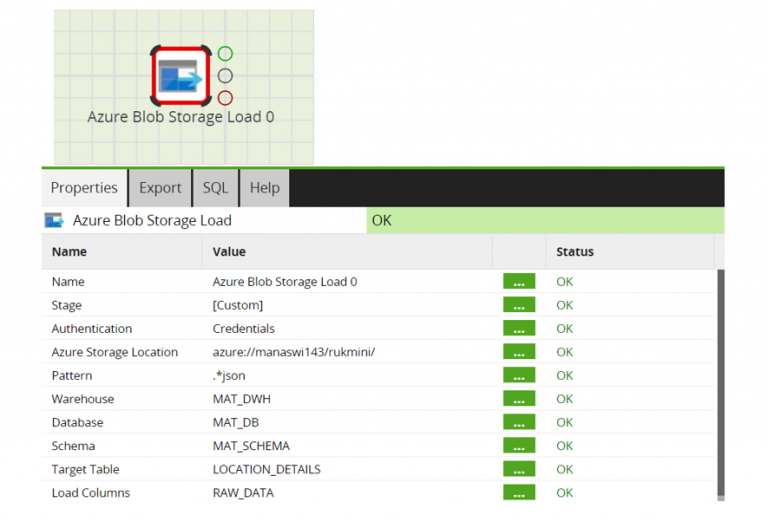This screenshot has height=528, width=768.
Task: Open the Pattern property editor button
Action: click(518, 376)
